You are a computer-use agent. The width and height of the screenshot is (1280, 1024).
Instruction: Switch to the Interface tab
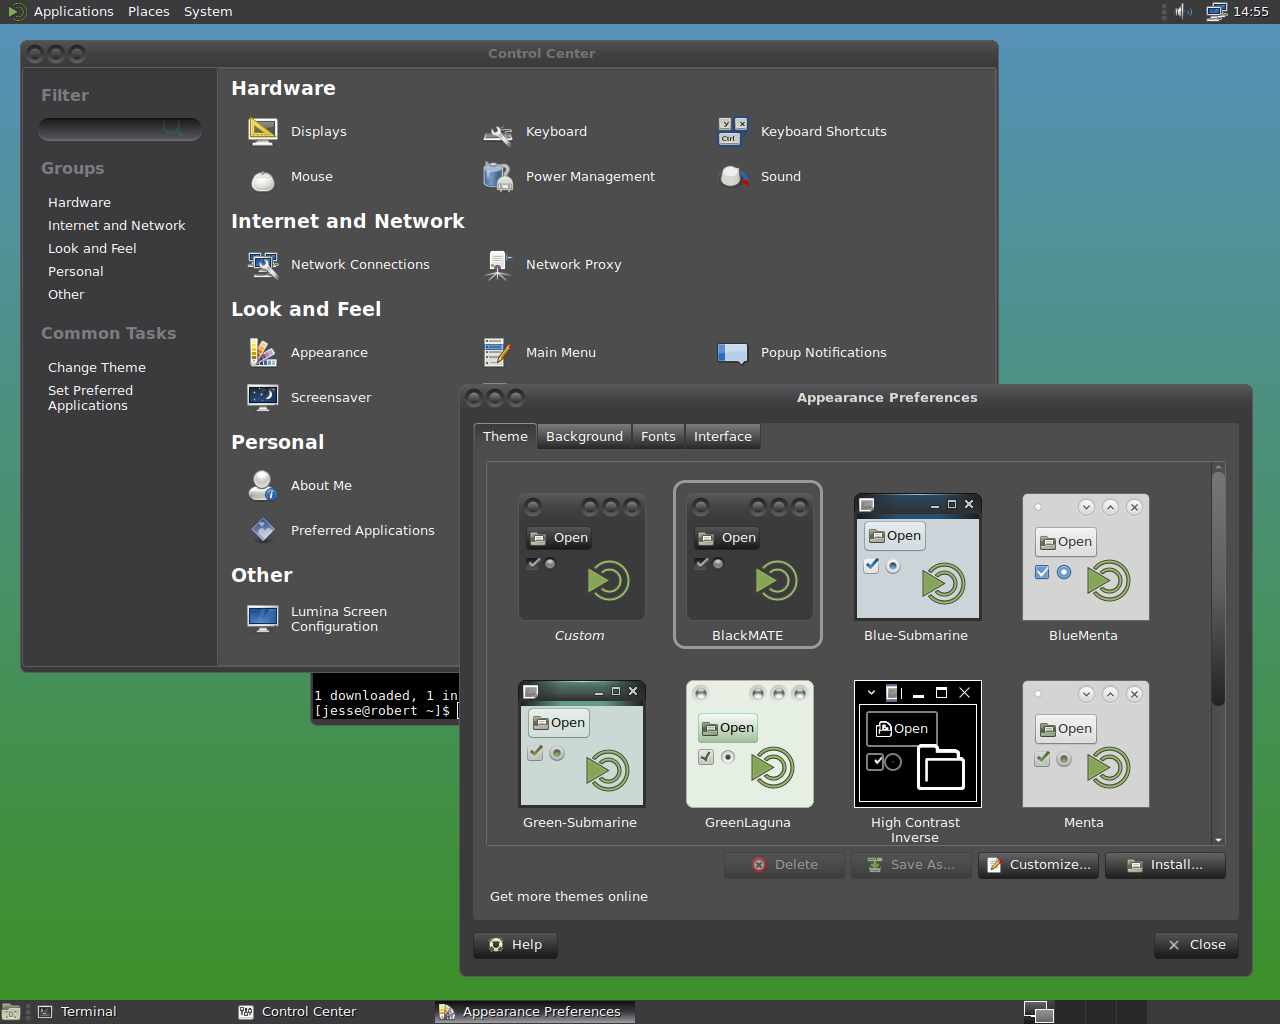click(723, 437)
